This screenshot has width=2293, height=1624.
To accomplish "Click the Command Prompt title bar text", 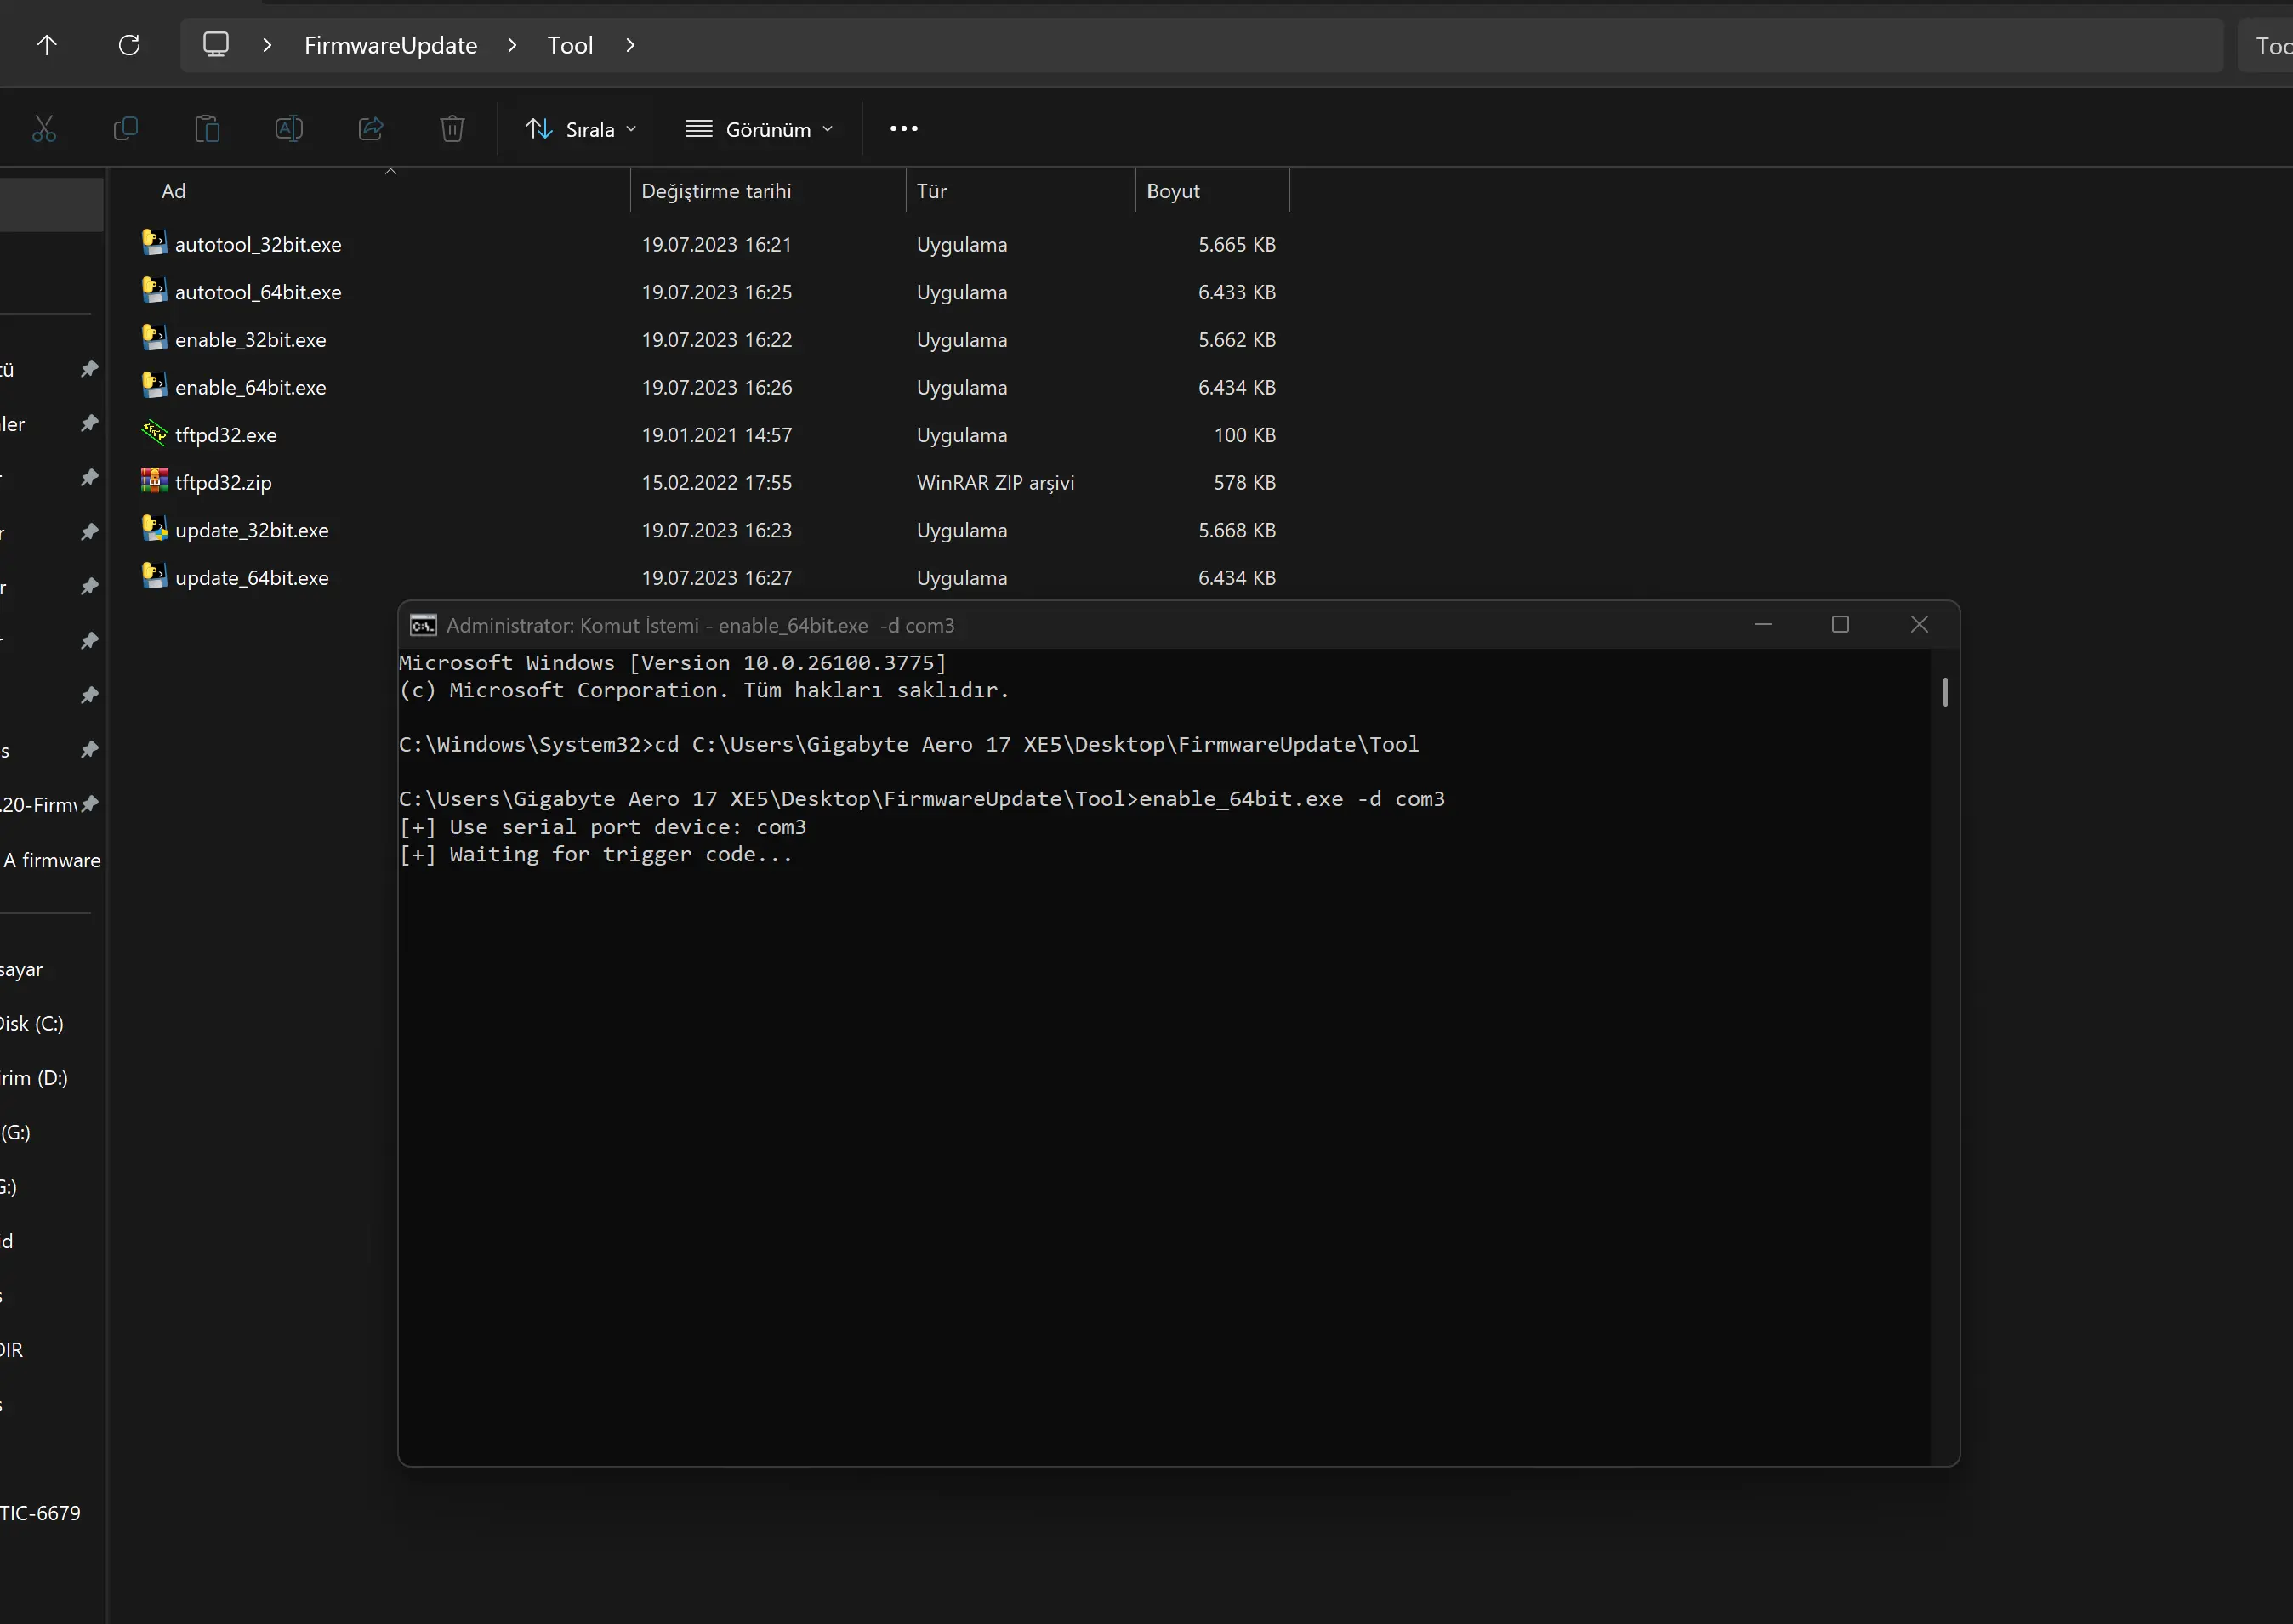I will pos(700,626).
